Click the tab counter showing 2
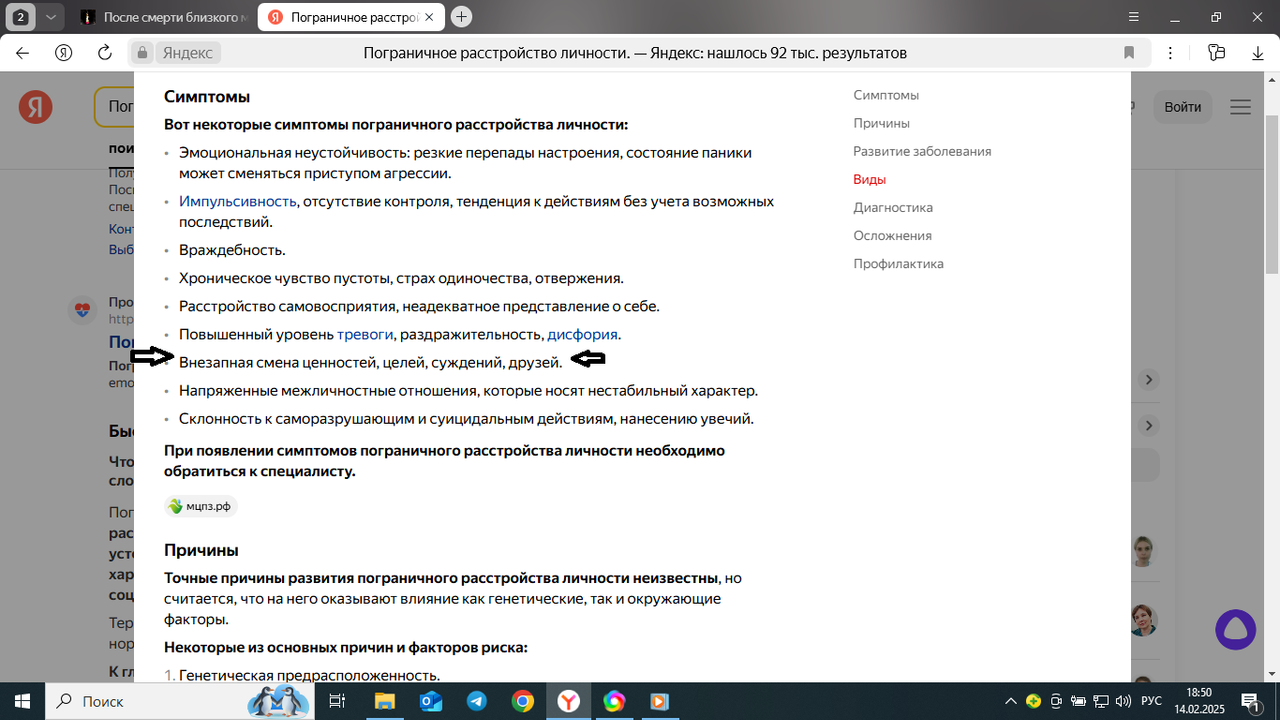 coord(20,17)
